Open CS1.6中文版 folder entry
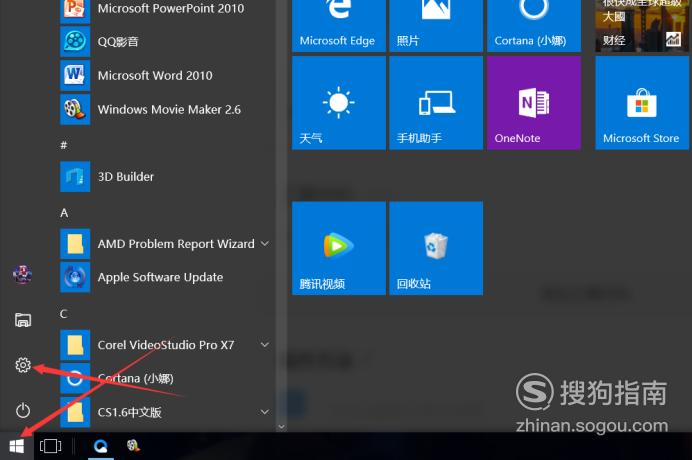Image resolution: width=692 pixels, height=460 pixels. click(x=165, y=412)
